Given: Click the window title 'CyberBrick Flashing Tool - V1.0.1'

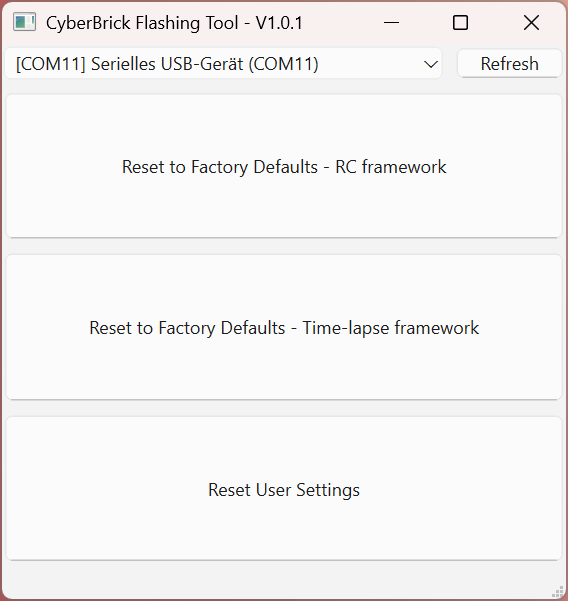Looking at the screenshot, I should pos(174,23).
